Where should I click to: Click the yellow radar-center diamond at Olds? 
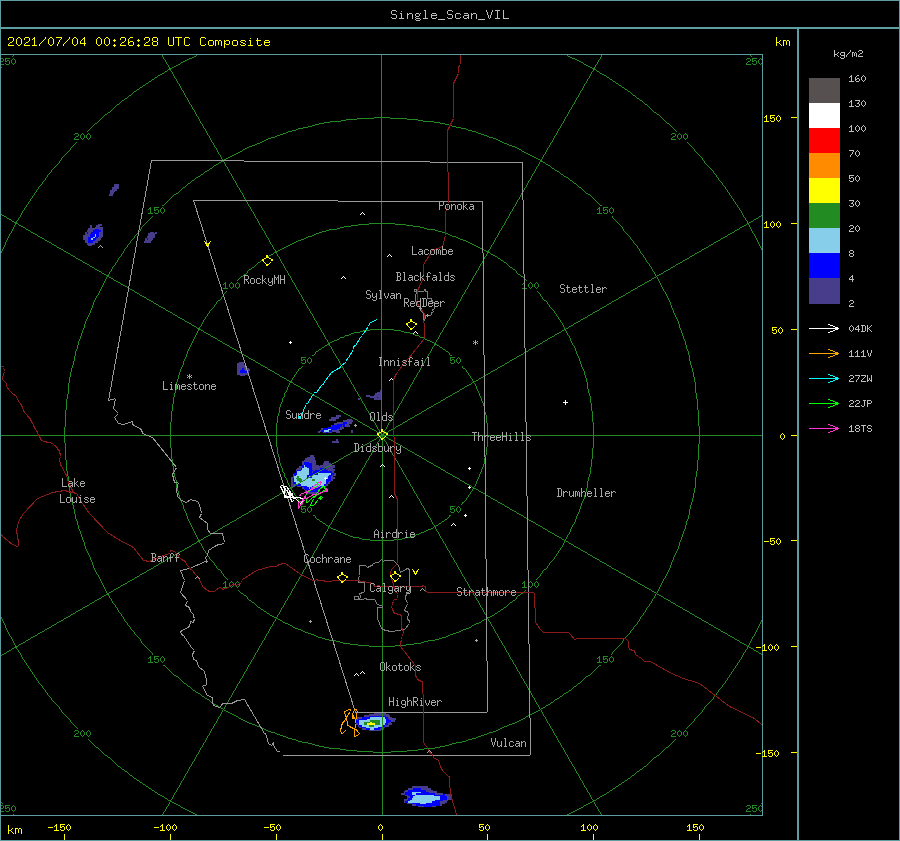(x=382, y=435)
